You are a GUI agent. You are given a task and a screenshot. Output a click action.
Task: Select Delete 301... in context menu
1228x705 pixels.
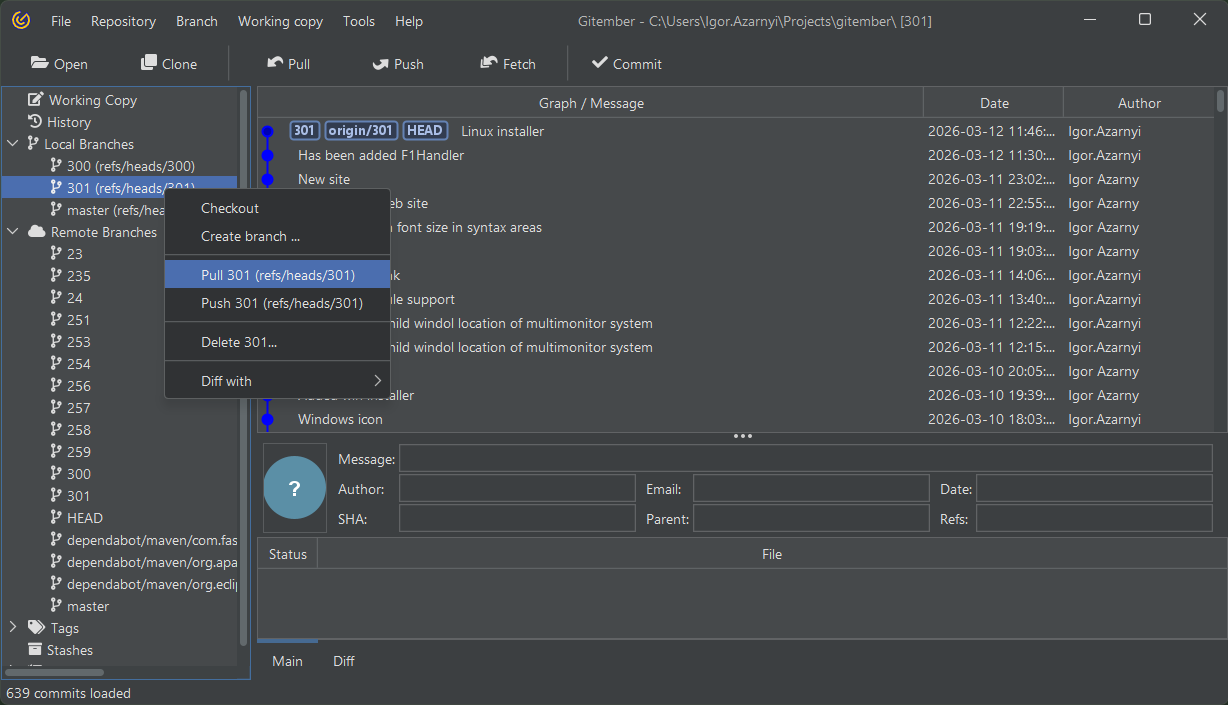tap(239, 342)
